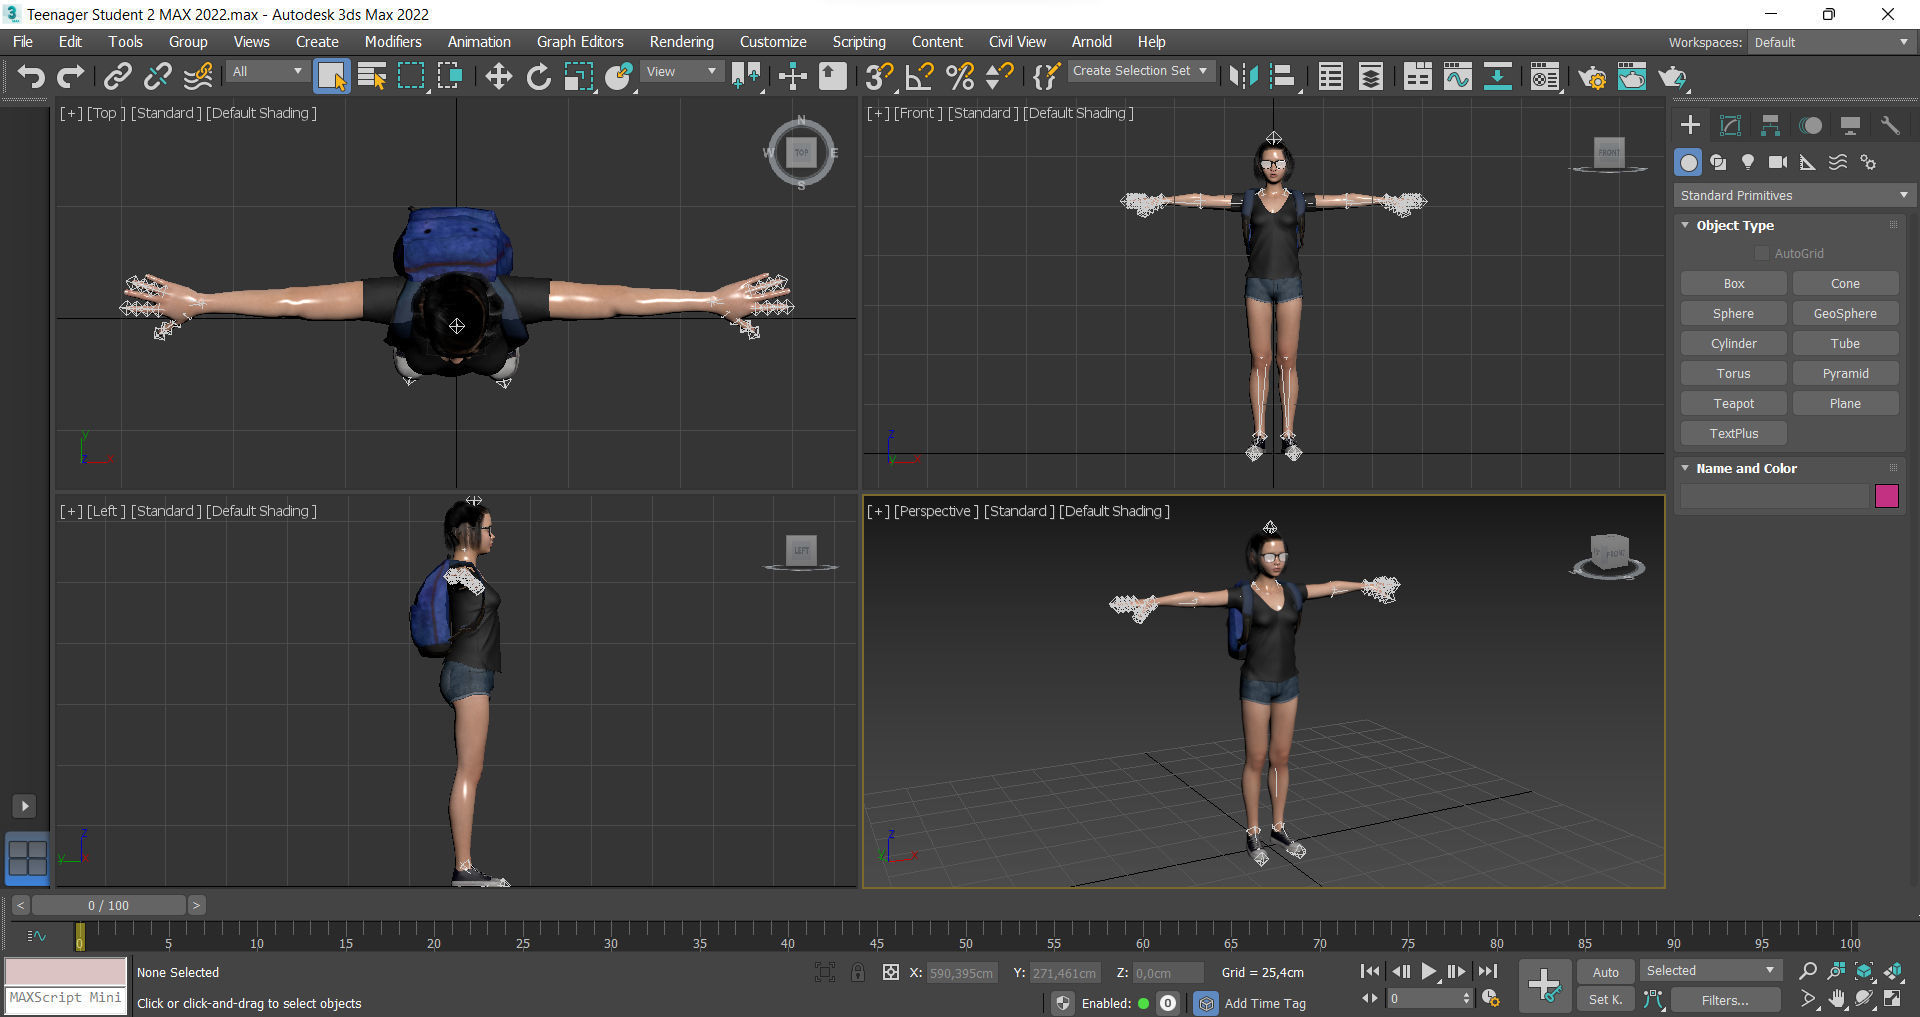Image resolution: width=1920 pixels, height=1017 pixels.
Task: Open the Workspaces Default dropdown
Action: click(x=1831, y=42)
